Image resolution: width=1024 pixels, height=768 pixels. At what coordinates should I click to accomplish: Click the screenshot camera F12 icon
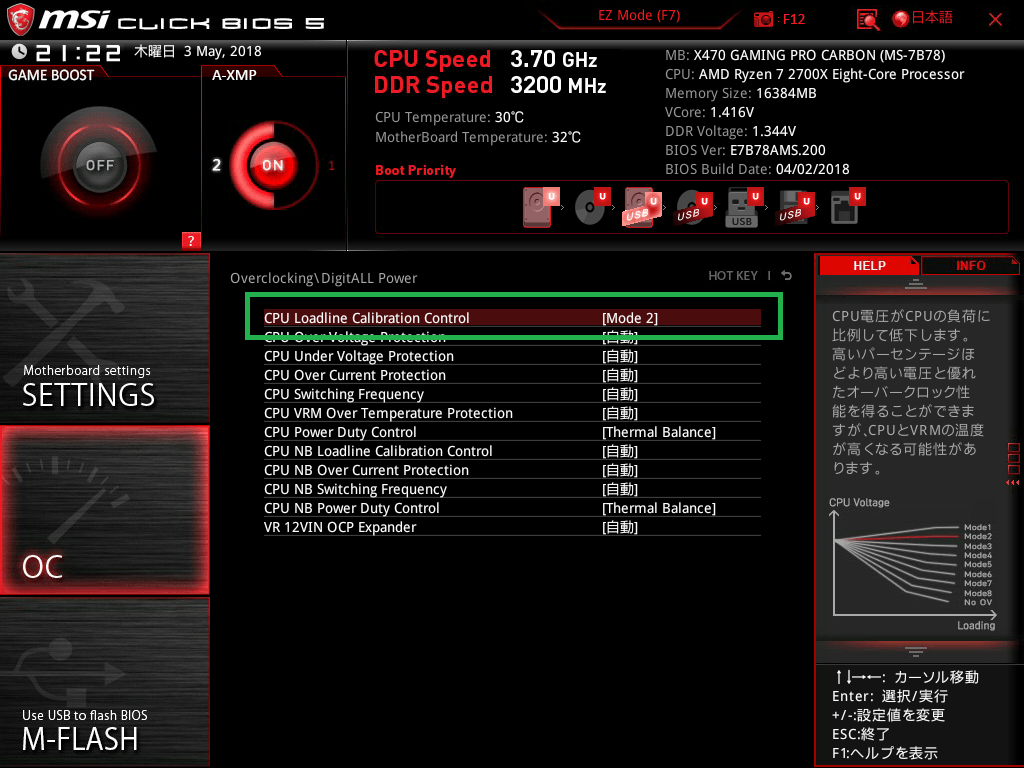pyautogui.click(x=763, y=19)
